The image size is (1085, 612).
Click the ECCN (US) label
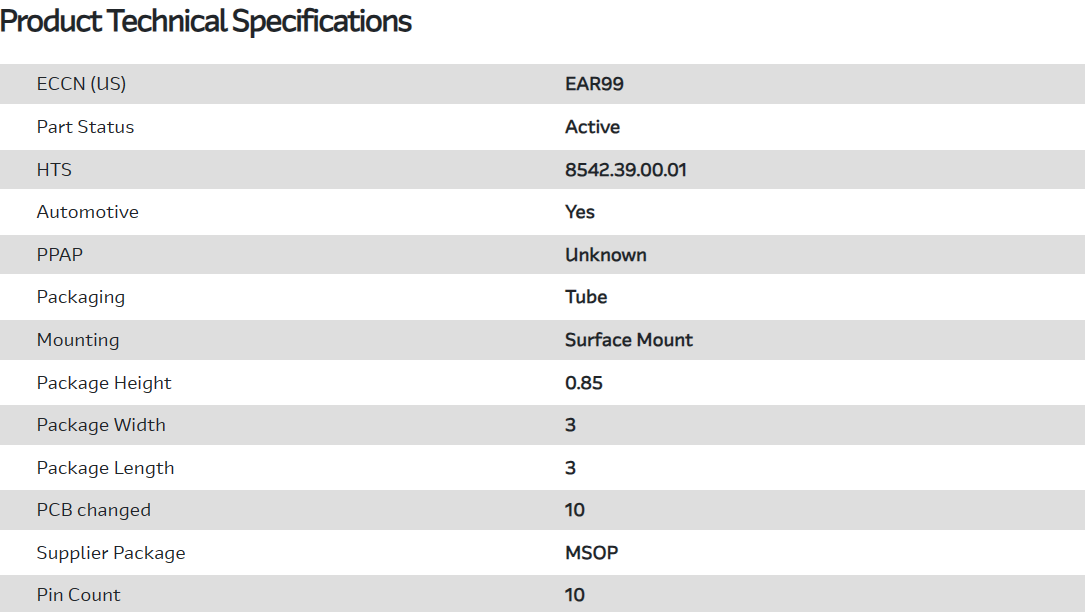click(81, 84)
